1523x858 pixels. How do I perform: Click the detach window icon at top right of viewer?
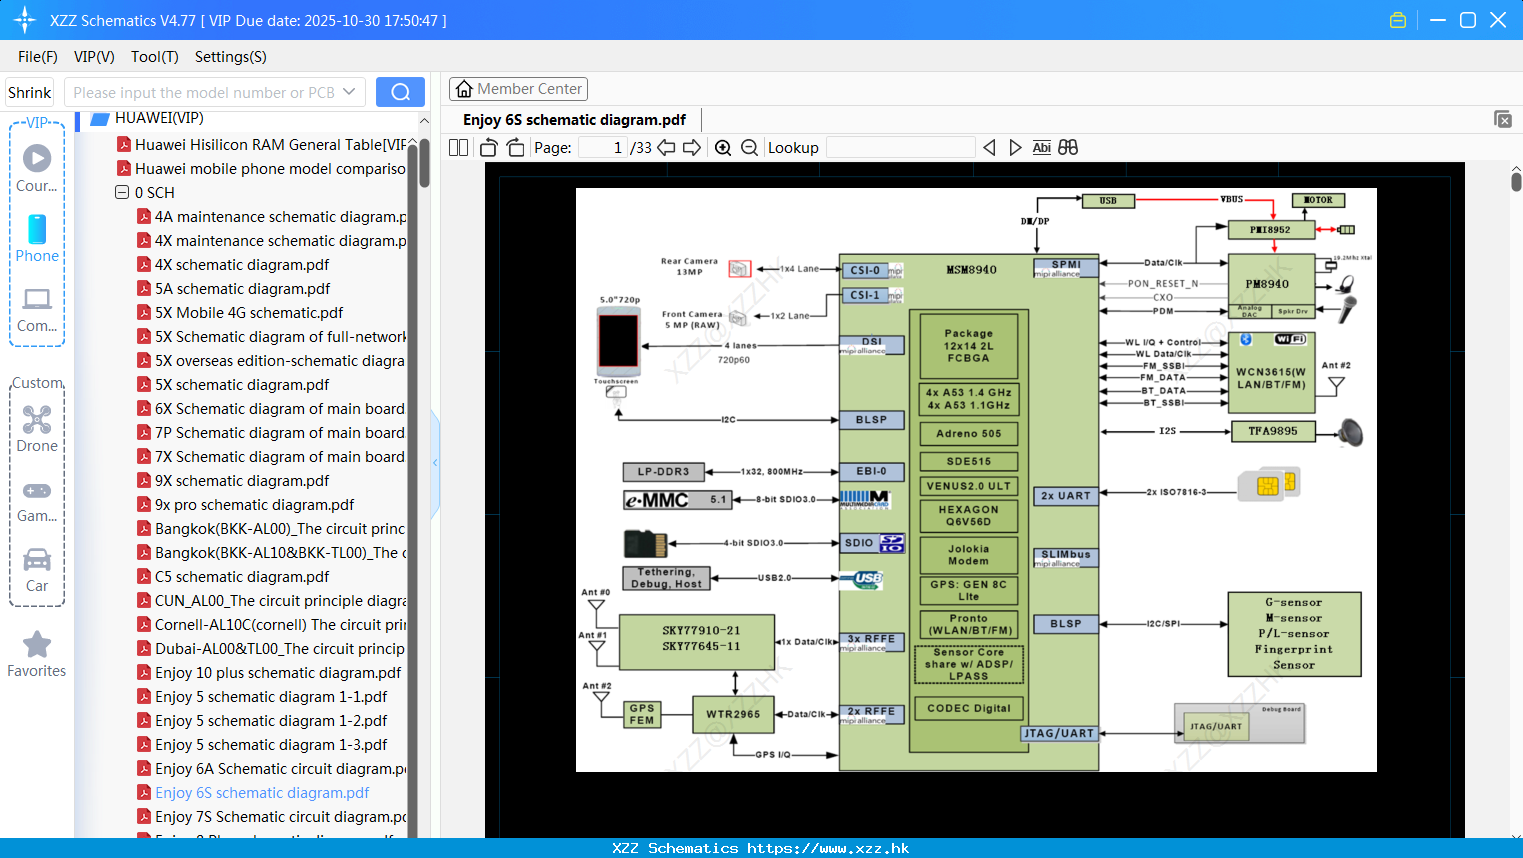(1503, 119)
